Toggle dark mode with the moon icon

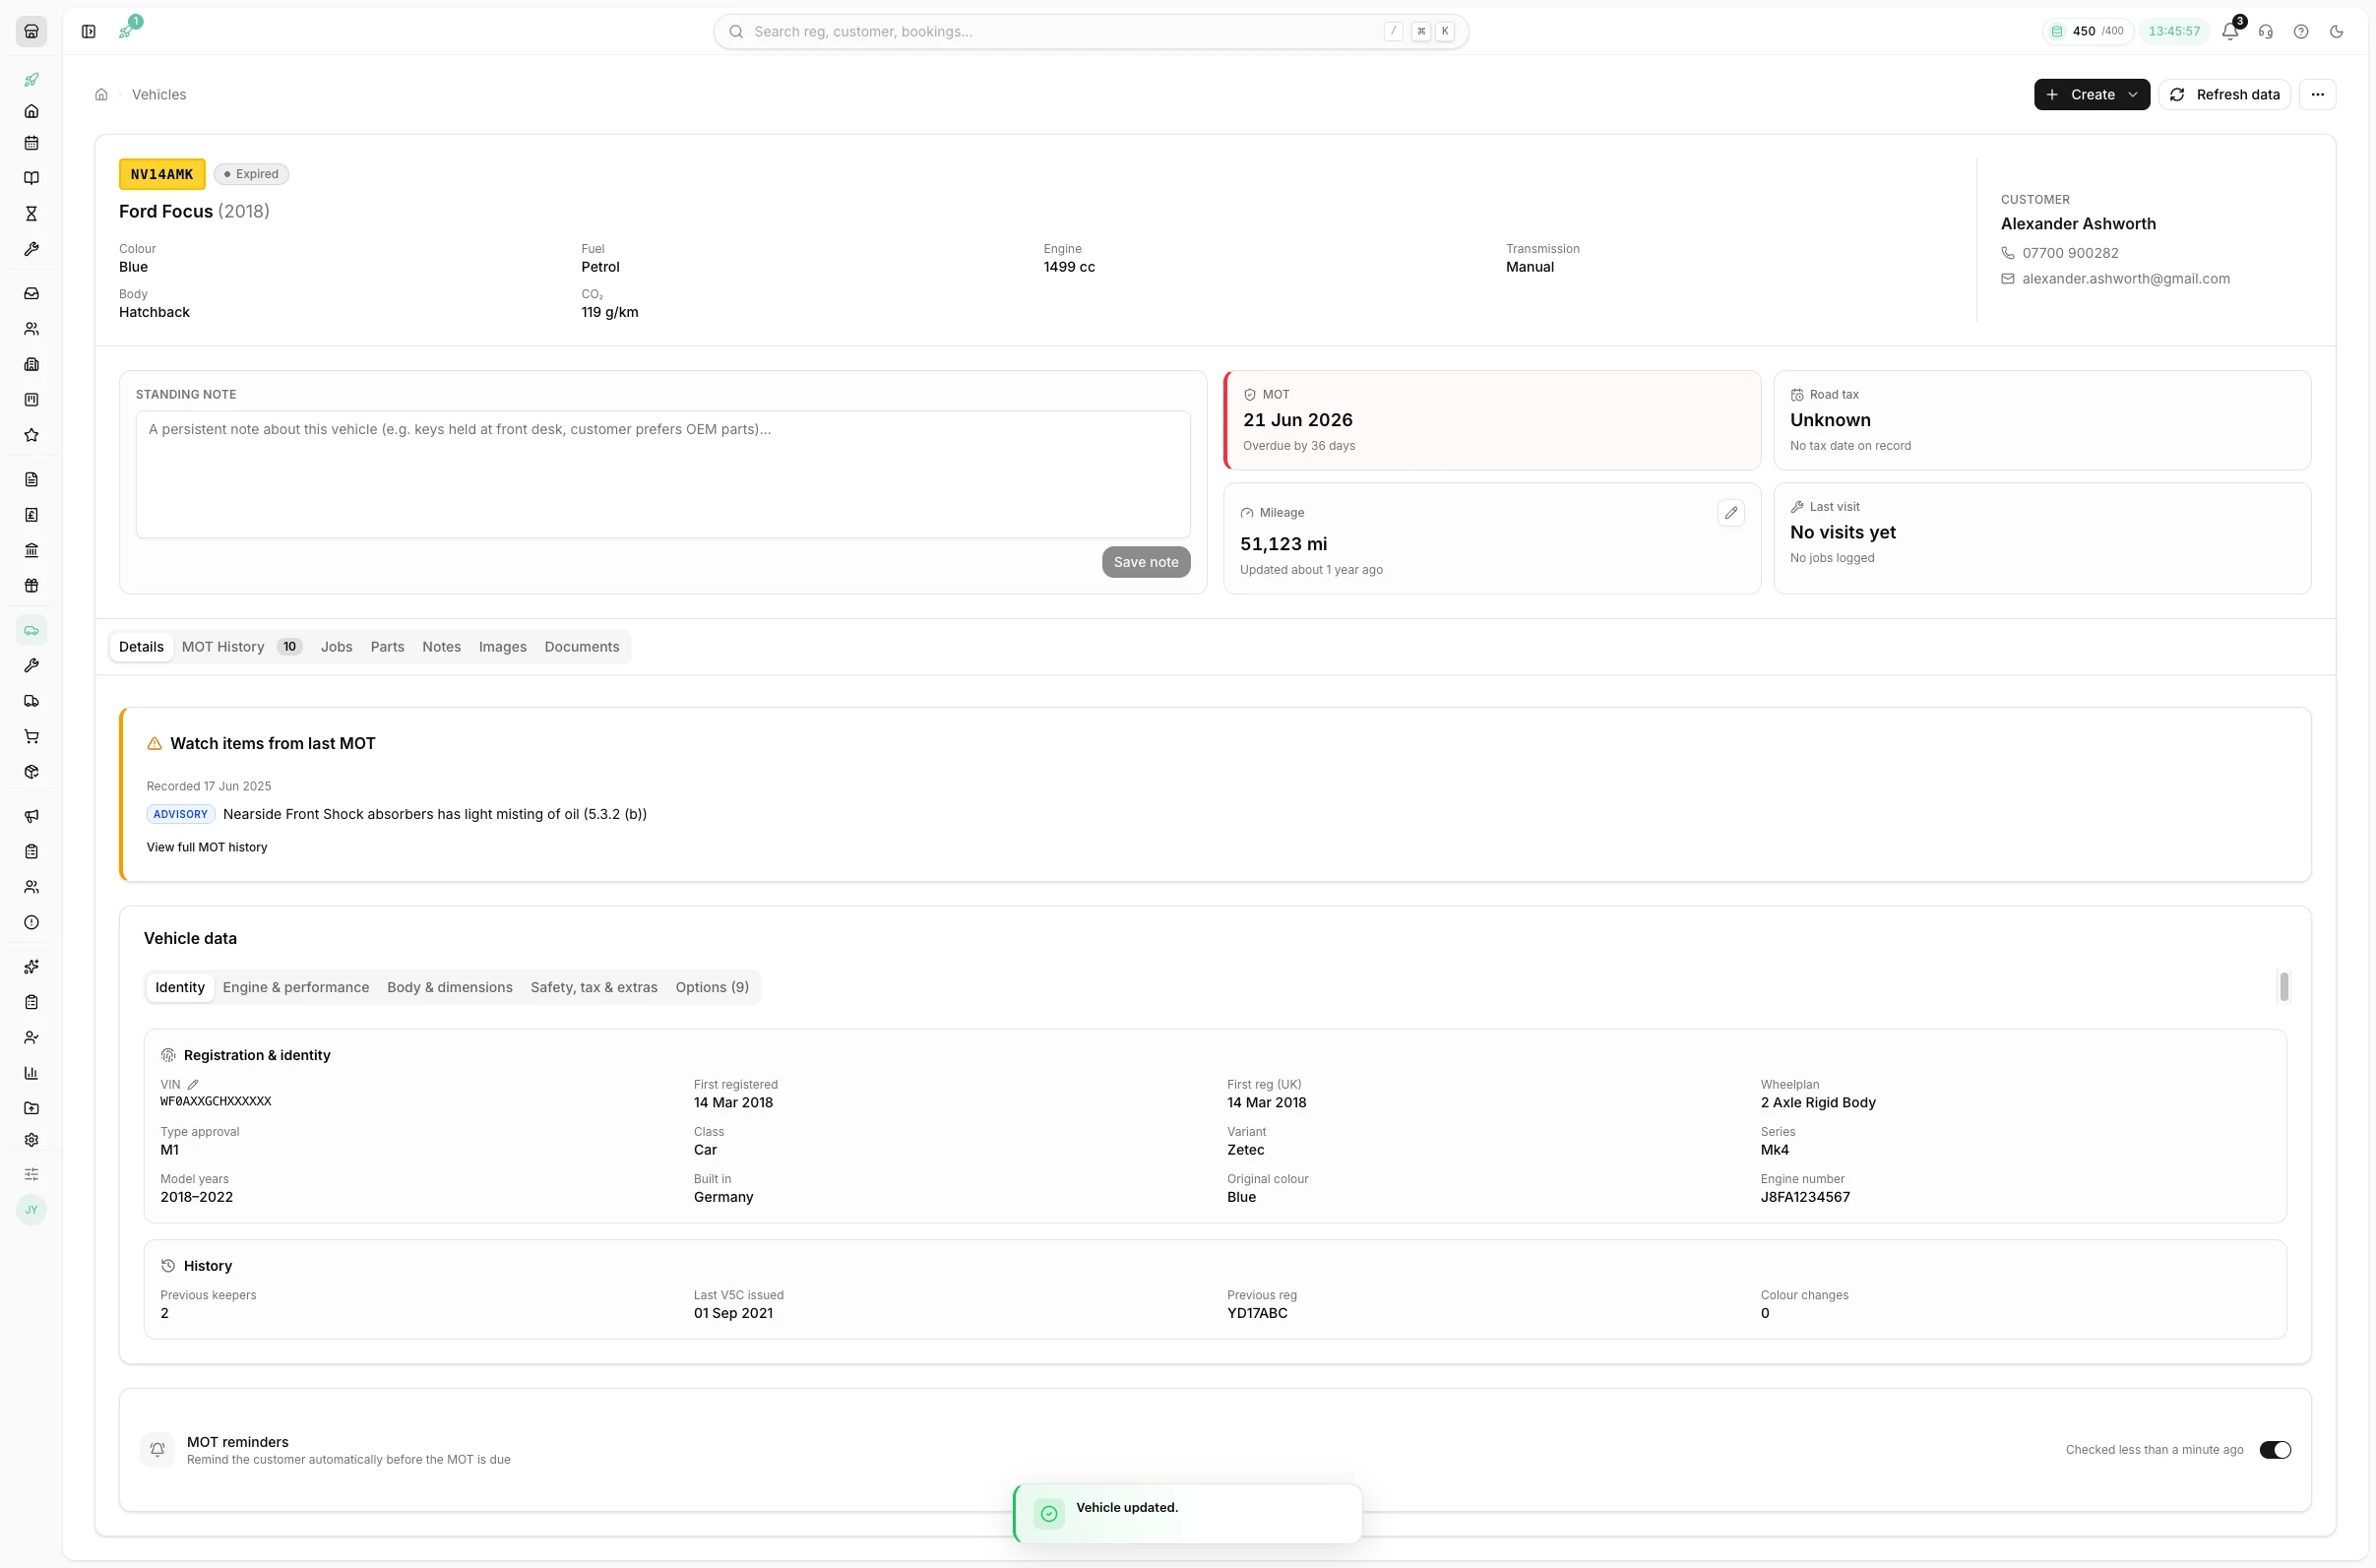[x=2337, y=31]
